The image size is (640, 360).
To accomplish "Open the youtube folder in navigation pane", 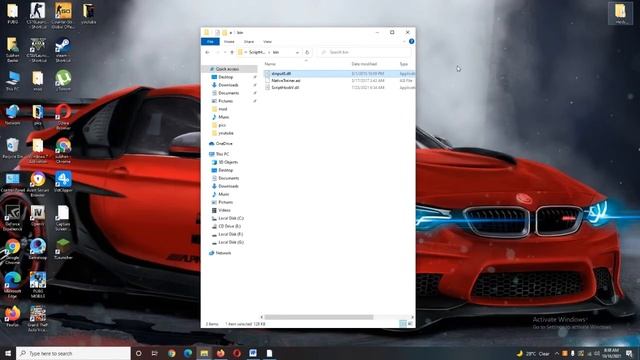I will [225, 133].
